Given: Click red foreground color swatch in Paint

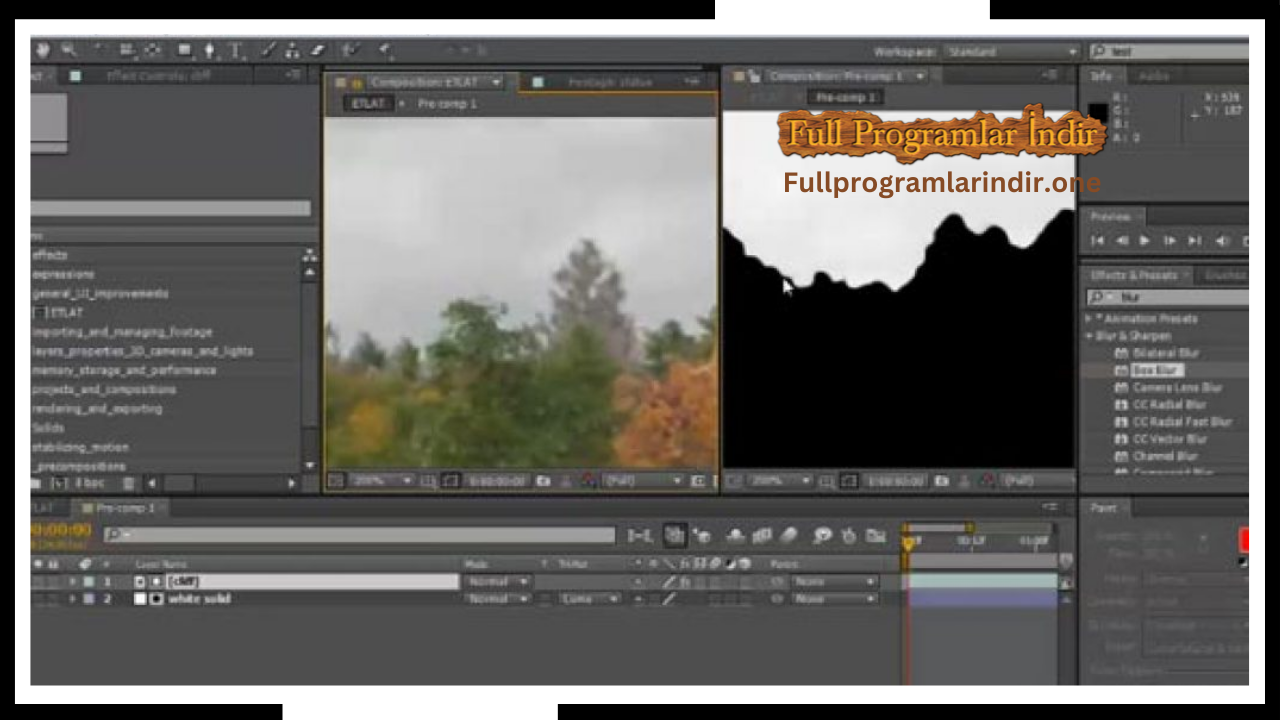Looking at the screenshot, I should point(1244,539).
